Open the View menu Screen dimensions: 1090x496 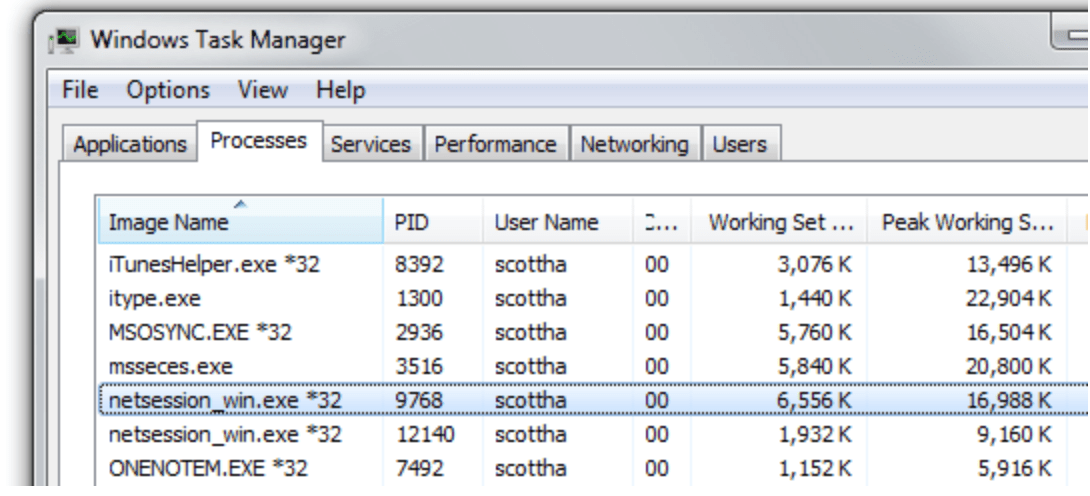tap(263, 90)
